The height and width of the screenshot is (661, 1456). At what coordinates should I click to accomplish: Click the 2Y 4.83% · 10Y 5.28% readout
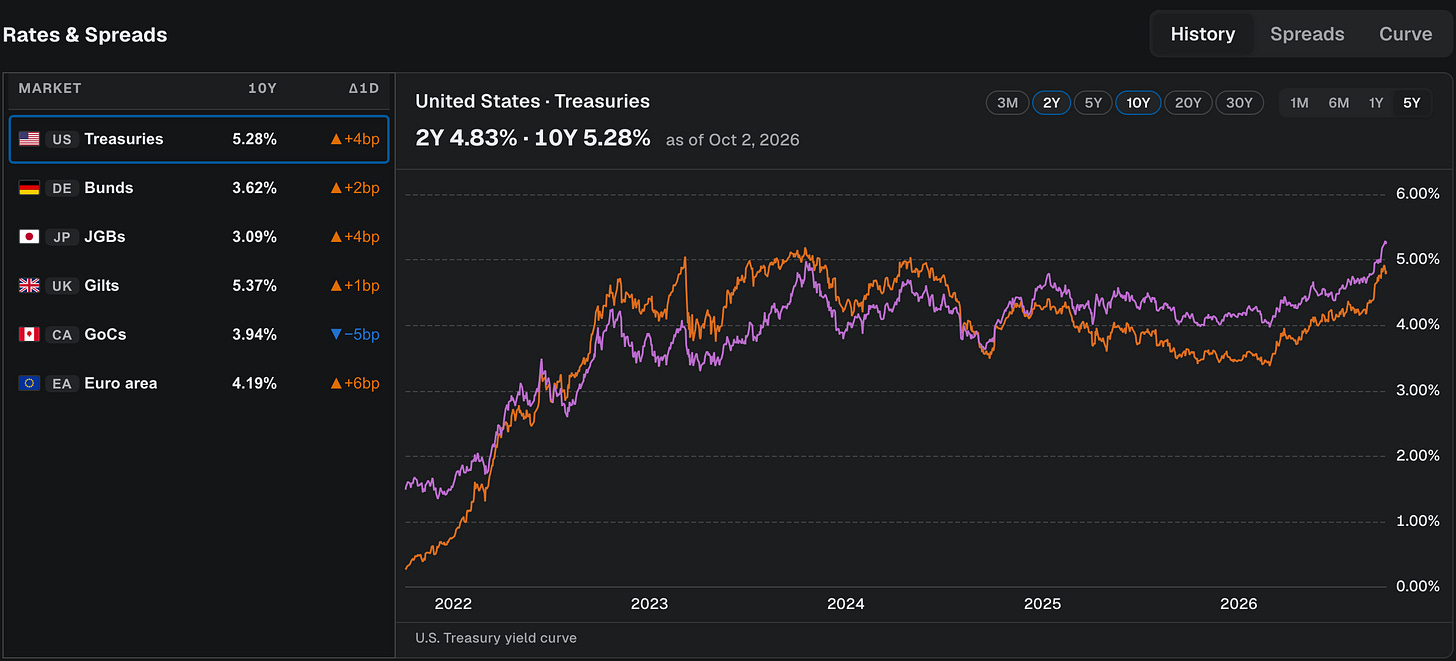click(533, 138)
